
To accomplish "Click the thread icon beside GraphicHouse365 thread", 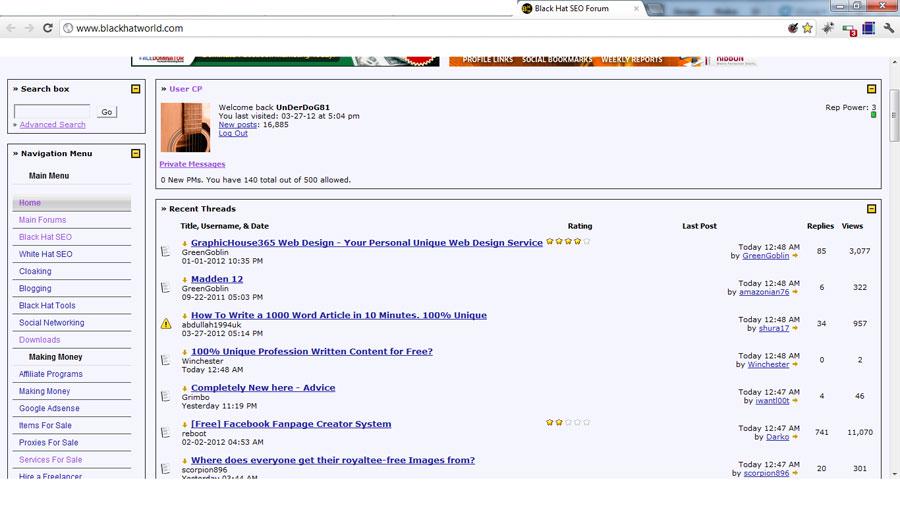I will 165,251.
